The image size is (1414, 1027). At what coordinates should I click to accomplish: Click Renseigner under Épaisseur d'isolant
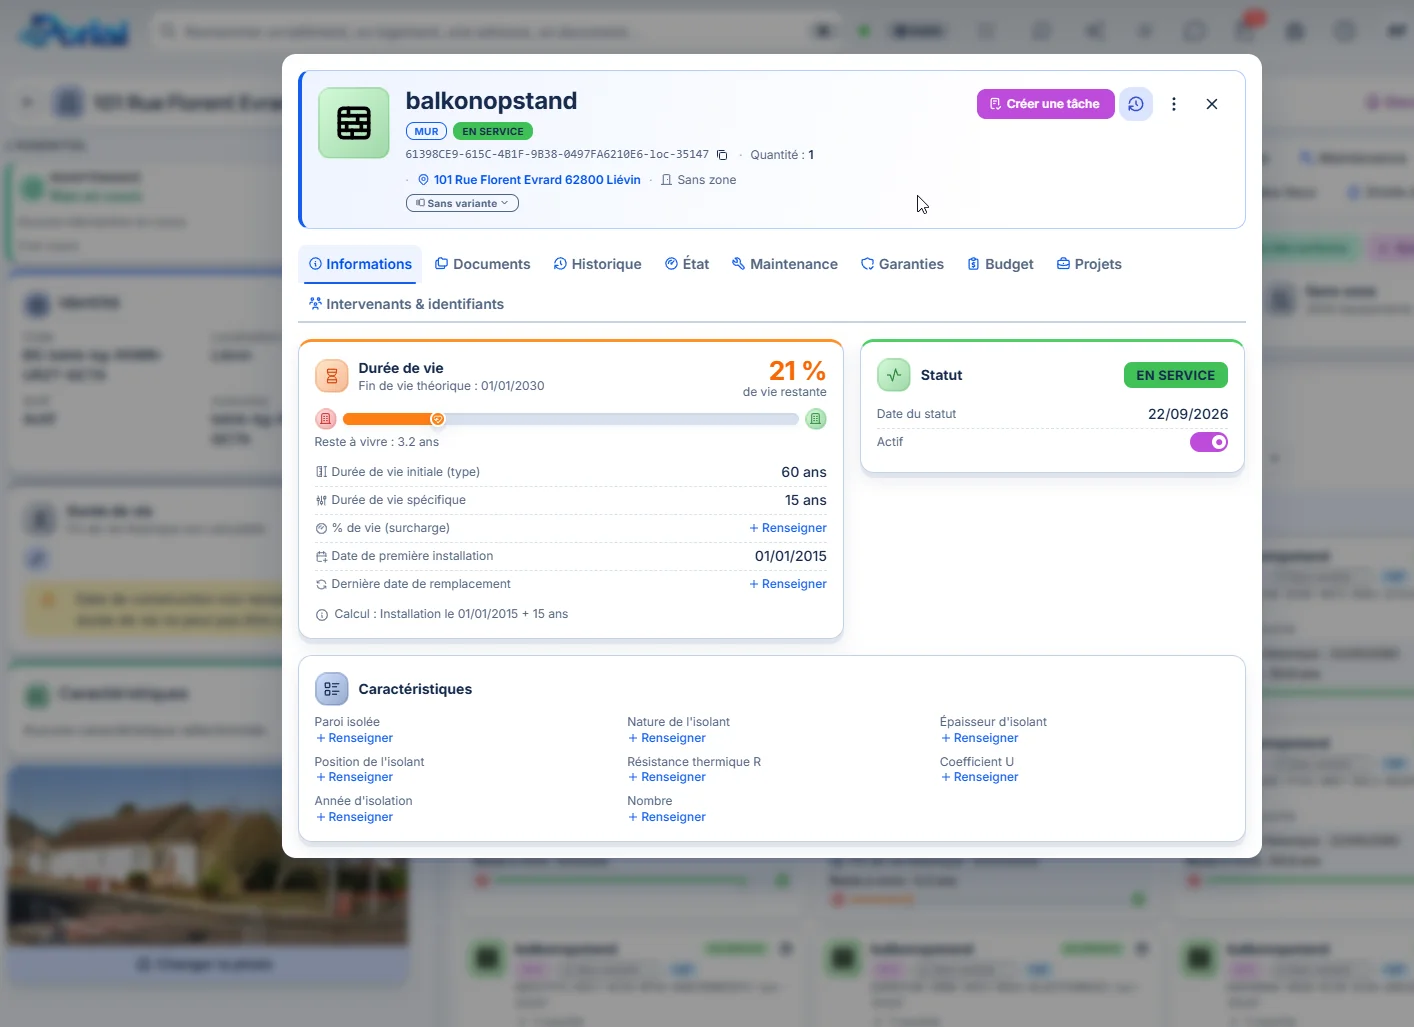[x=980, y=738]
